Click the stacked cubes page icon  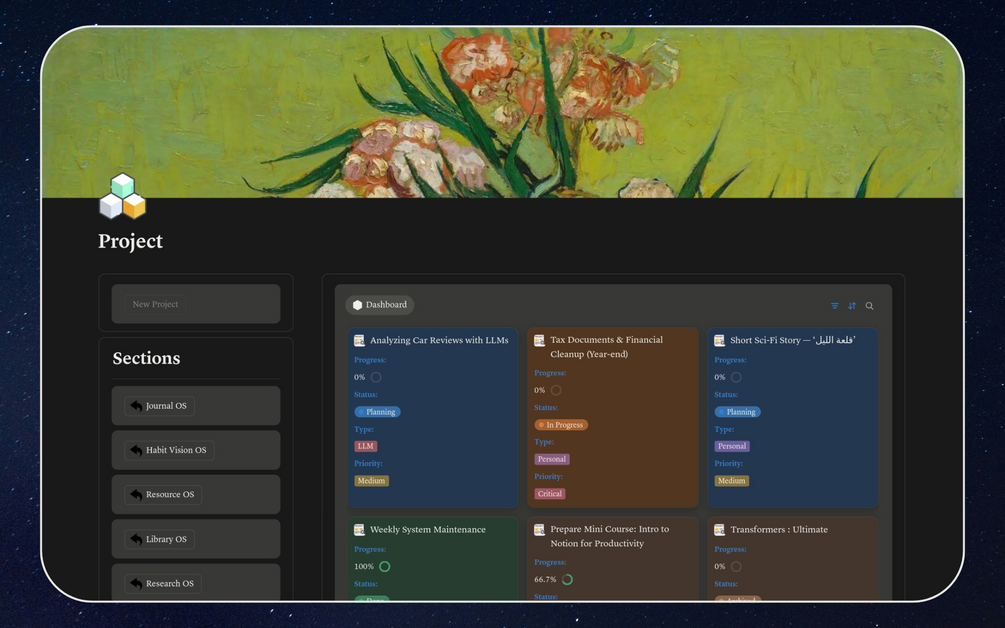[122, 196]
